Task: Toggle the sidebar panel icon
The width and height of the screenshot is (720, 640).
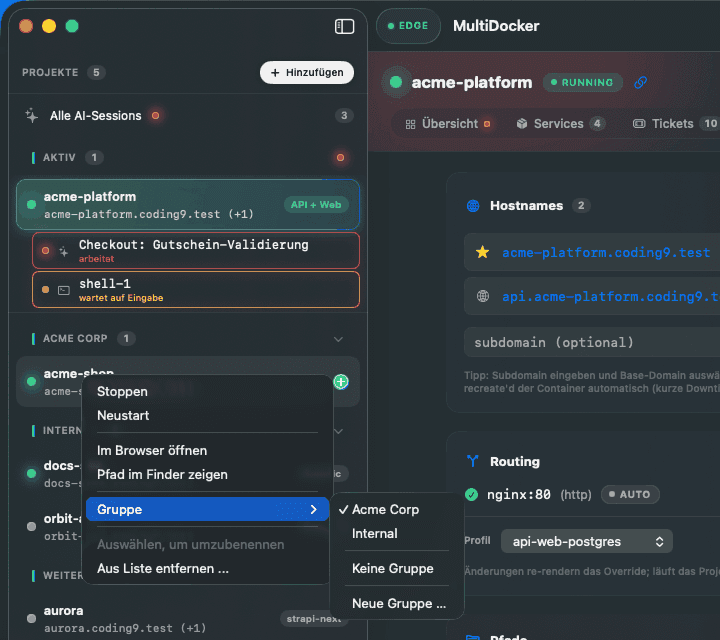Action: [x=344, y=26]
